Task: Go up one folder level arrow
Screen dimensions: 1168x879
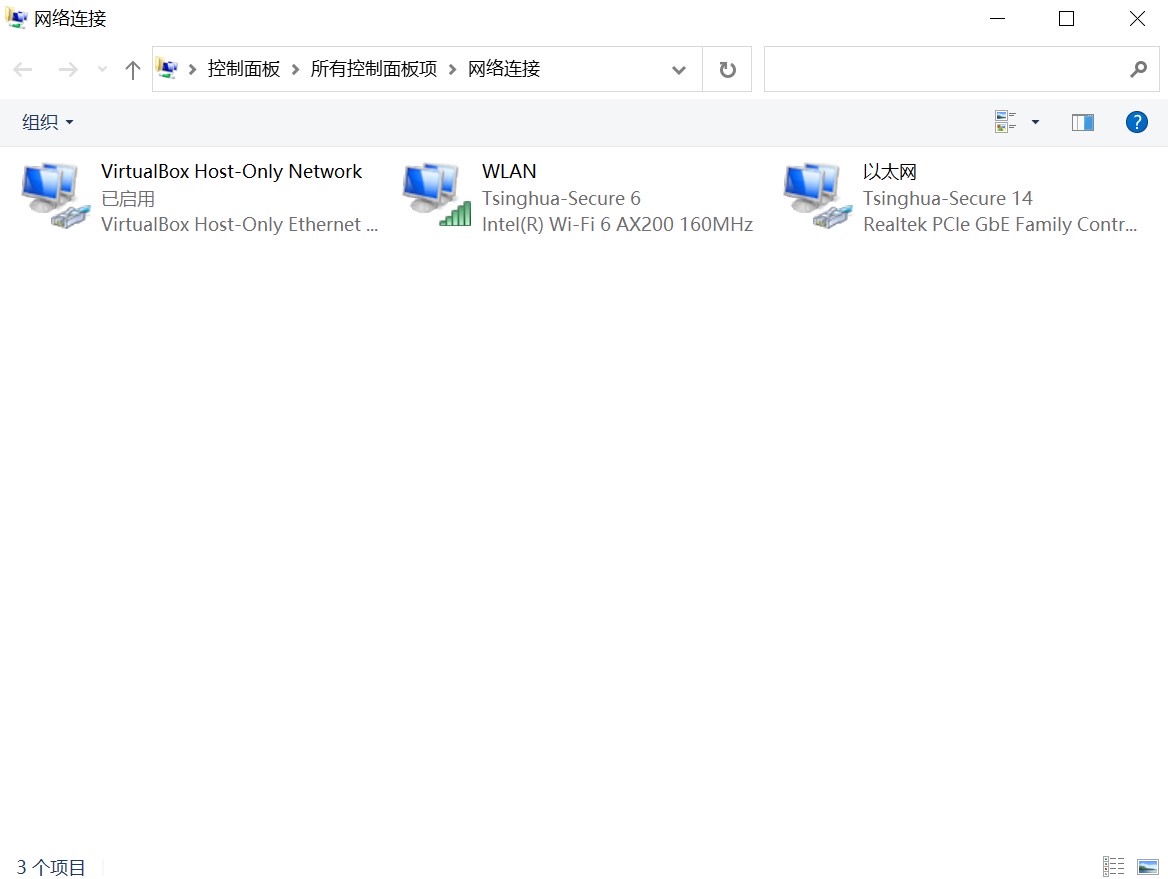Action: pyautogui.click(x=132, y=69)
